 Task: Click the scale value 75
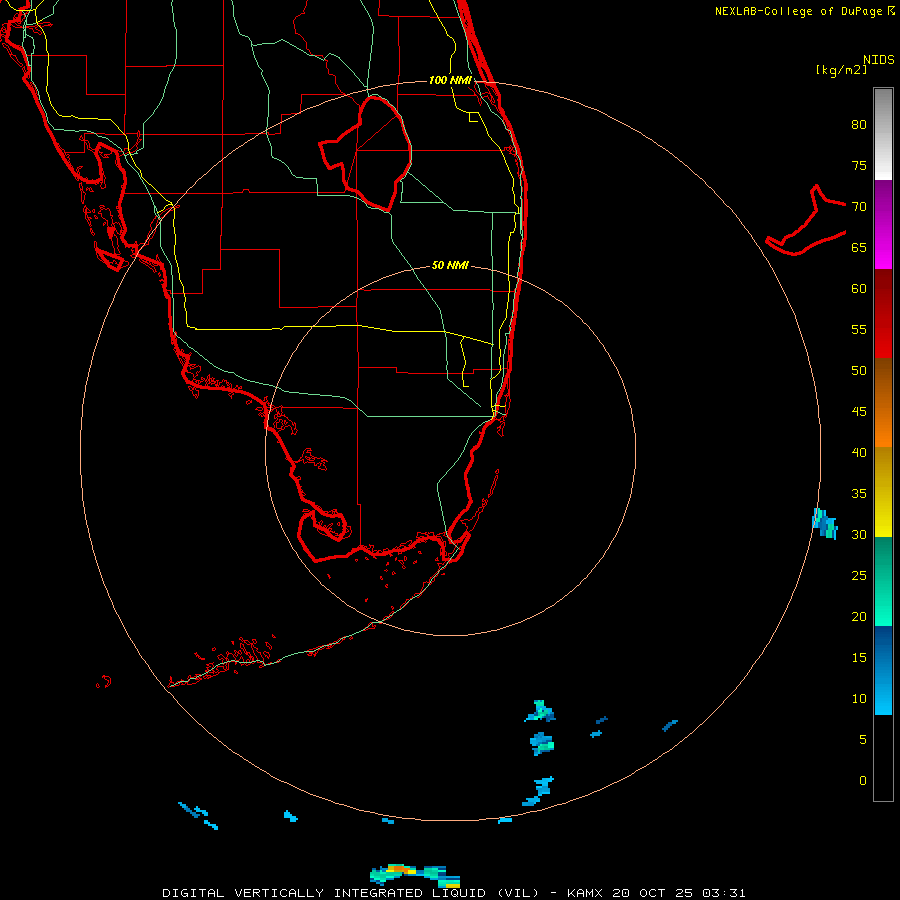(x=859, y=165)
